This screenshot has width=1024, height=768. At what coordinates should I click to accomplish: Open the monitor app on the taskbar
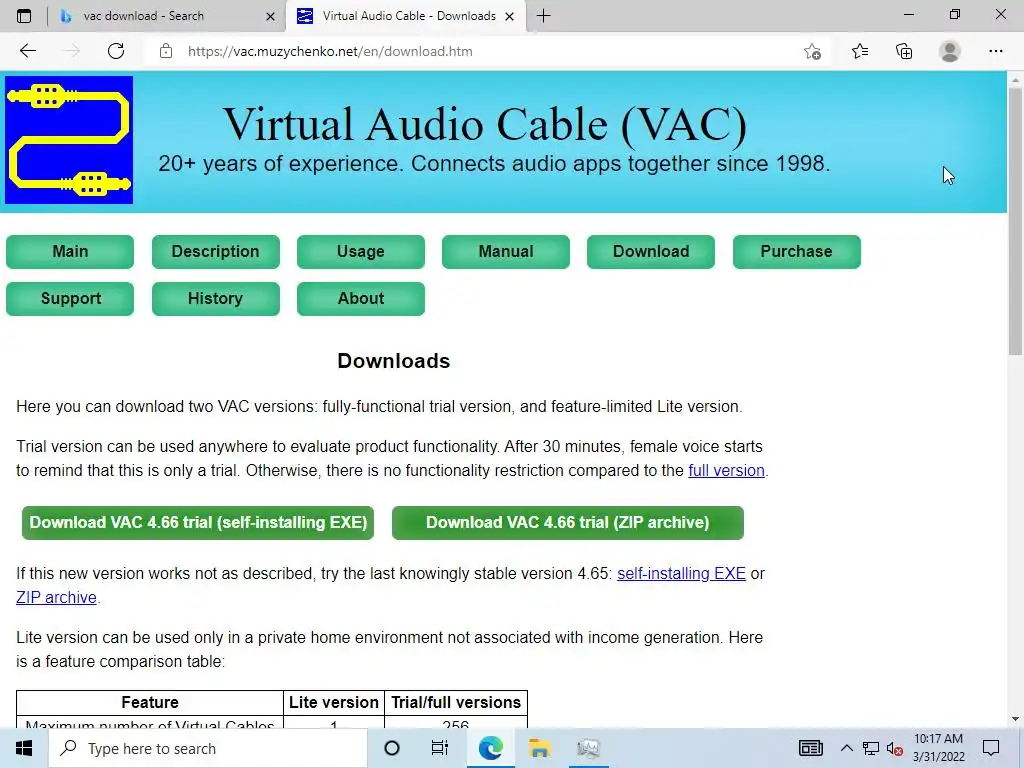pos(588,748)
